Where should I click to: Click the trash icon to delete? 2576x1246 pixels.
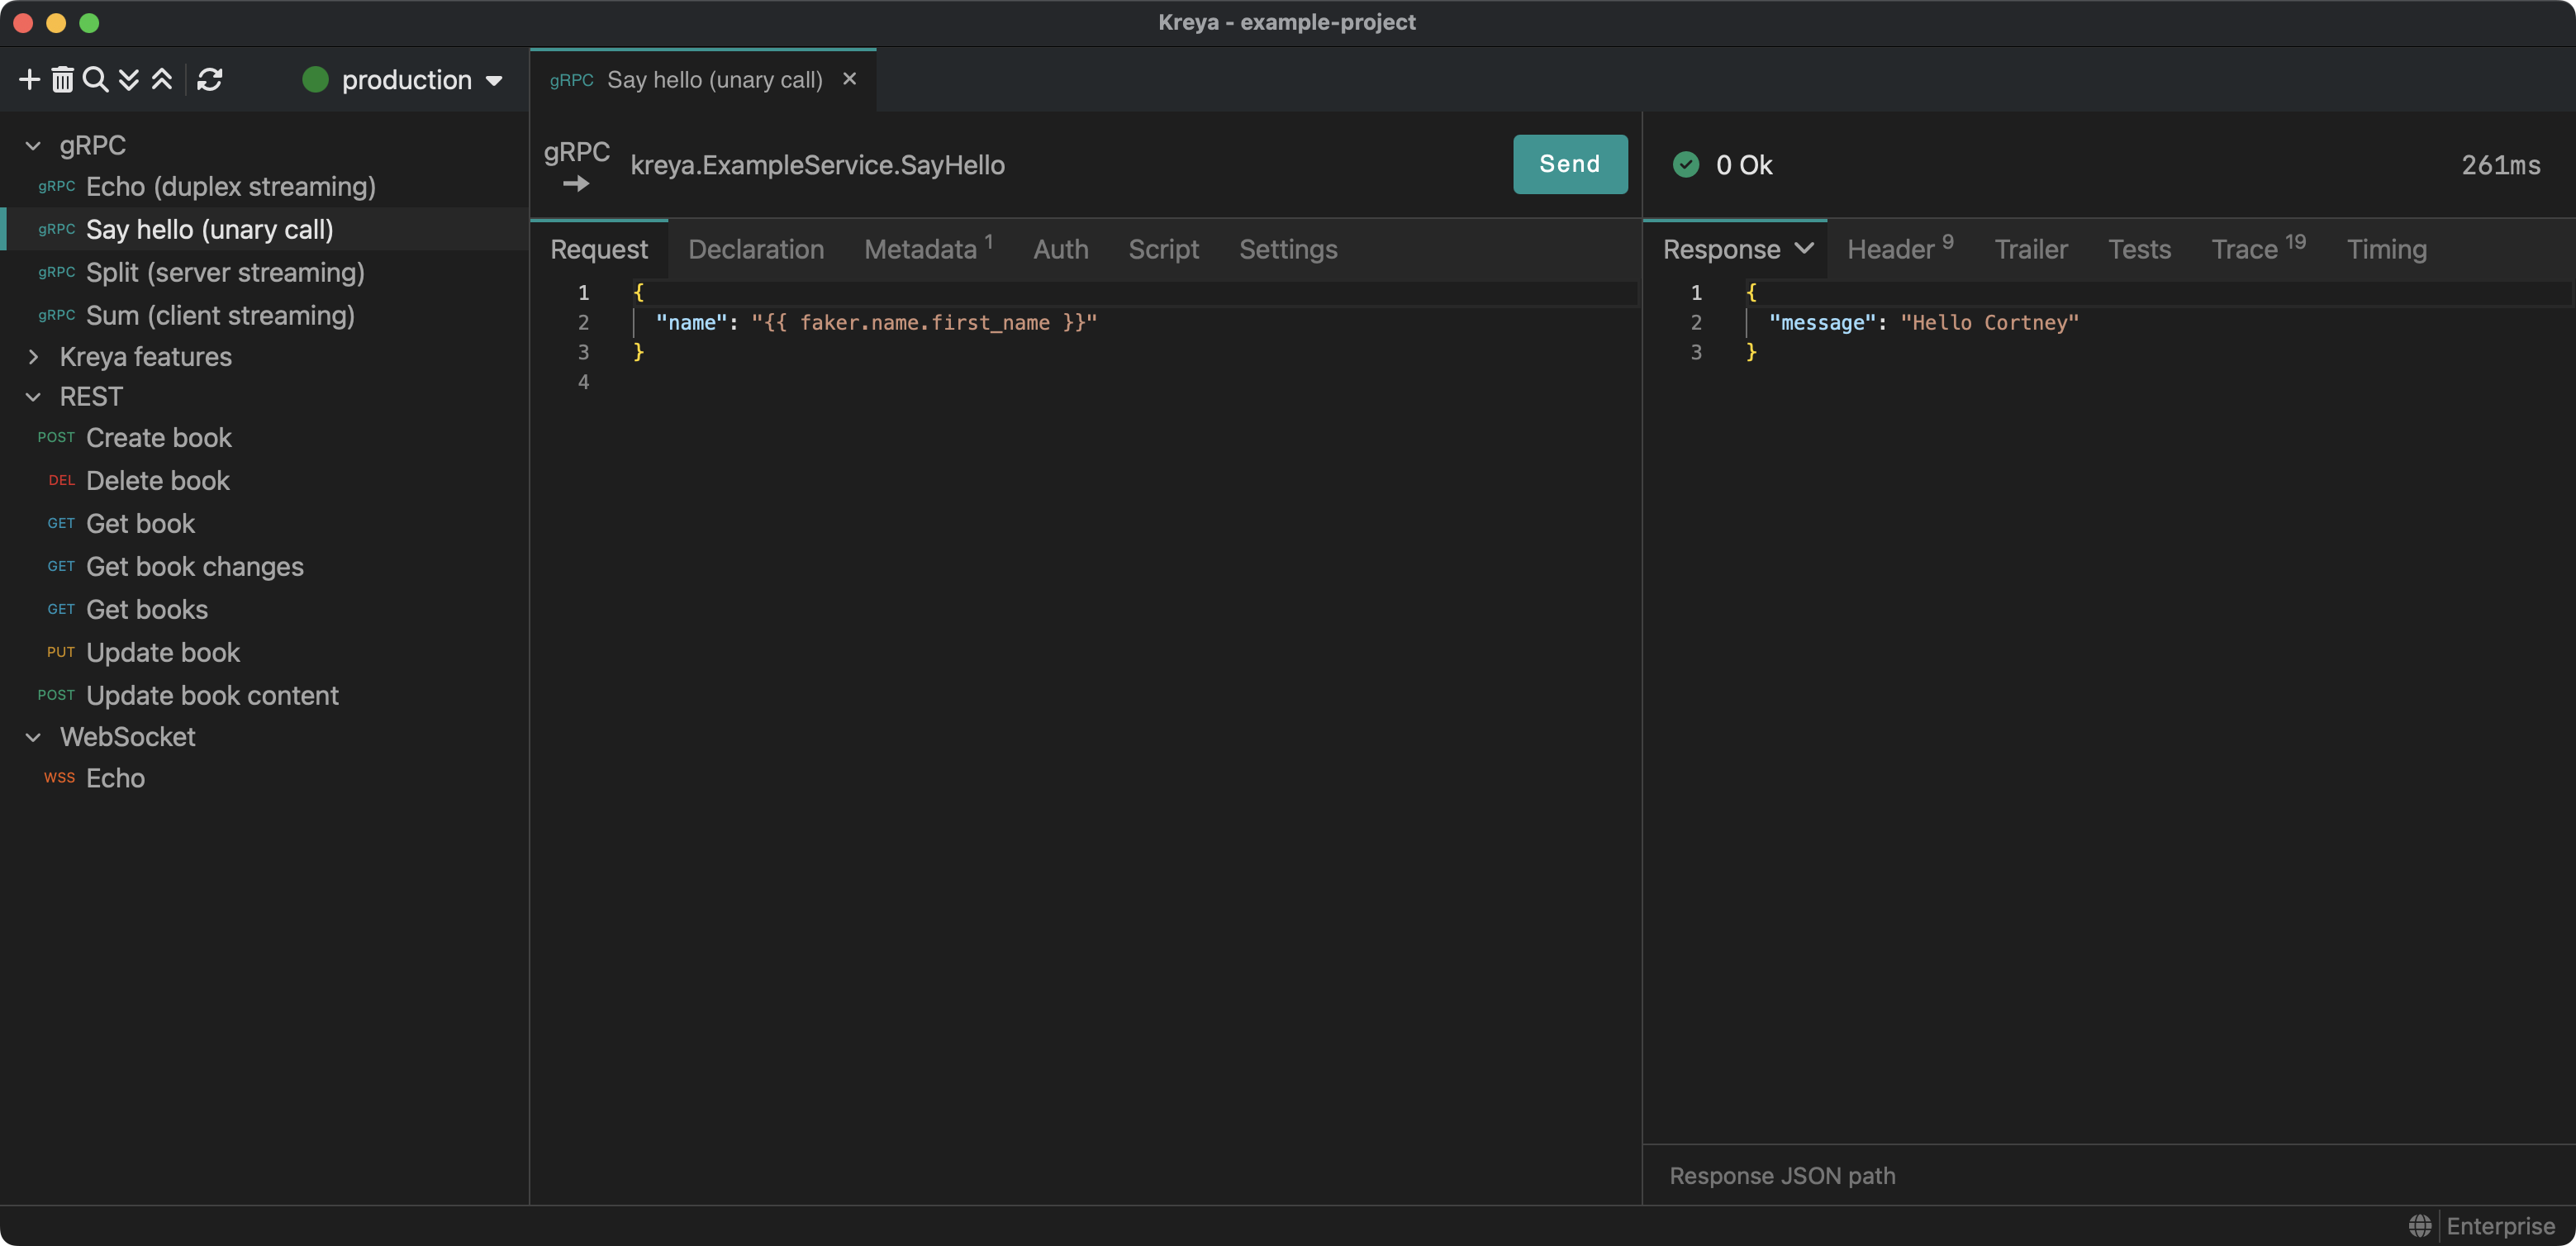pyautogui.click(x=62, y=79)
